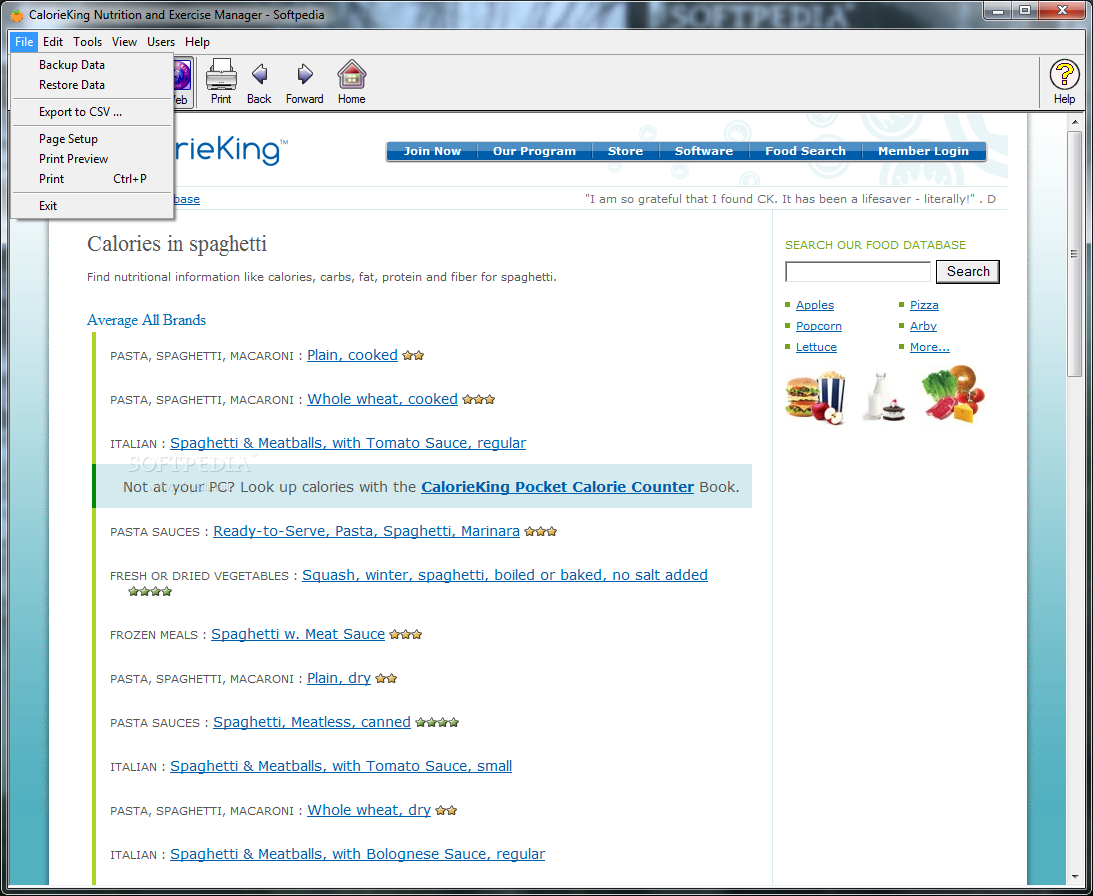Click the Our Program tab

(535, 151)
